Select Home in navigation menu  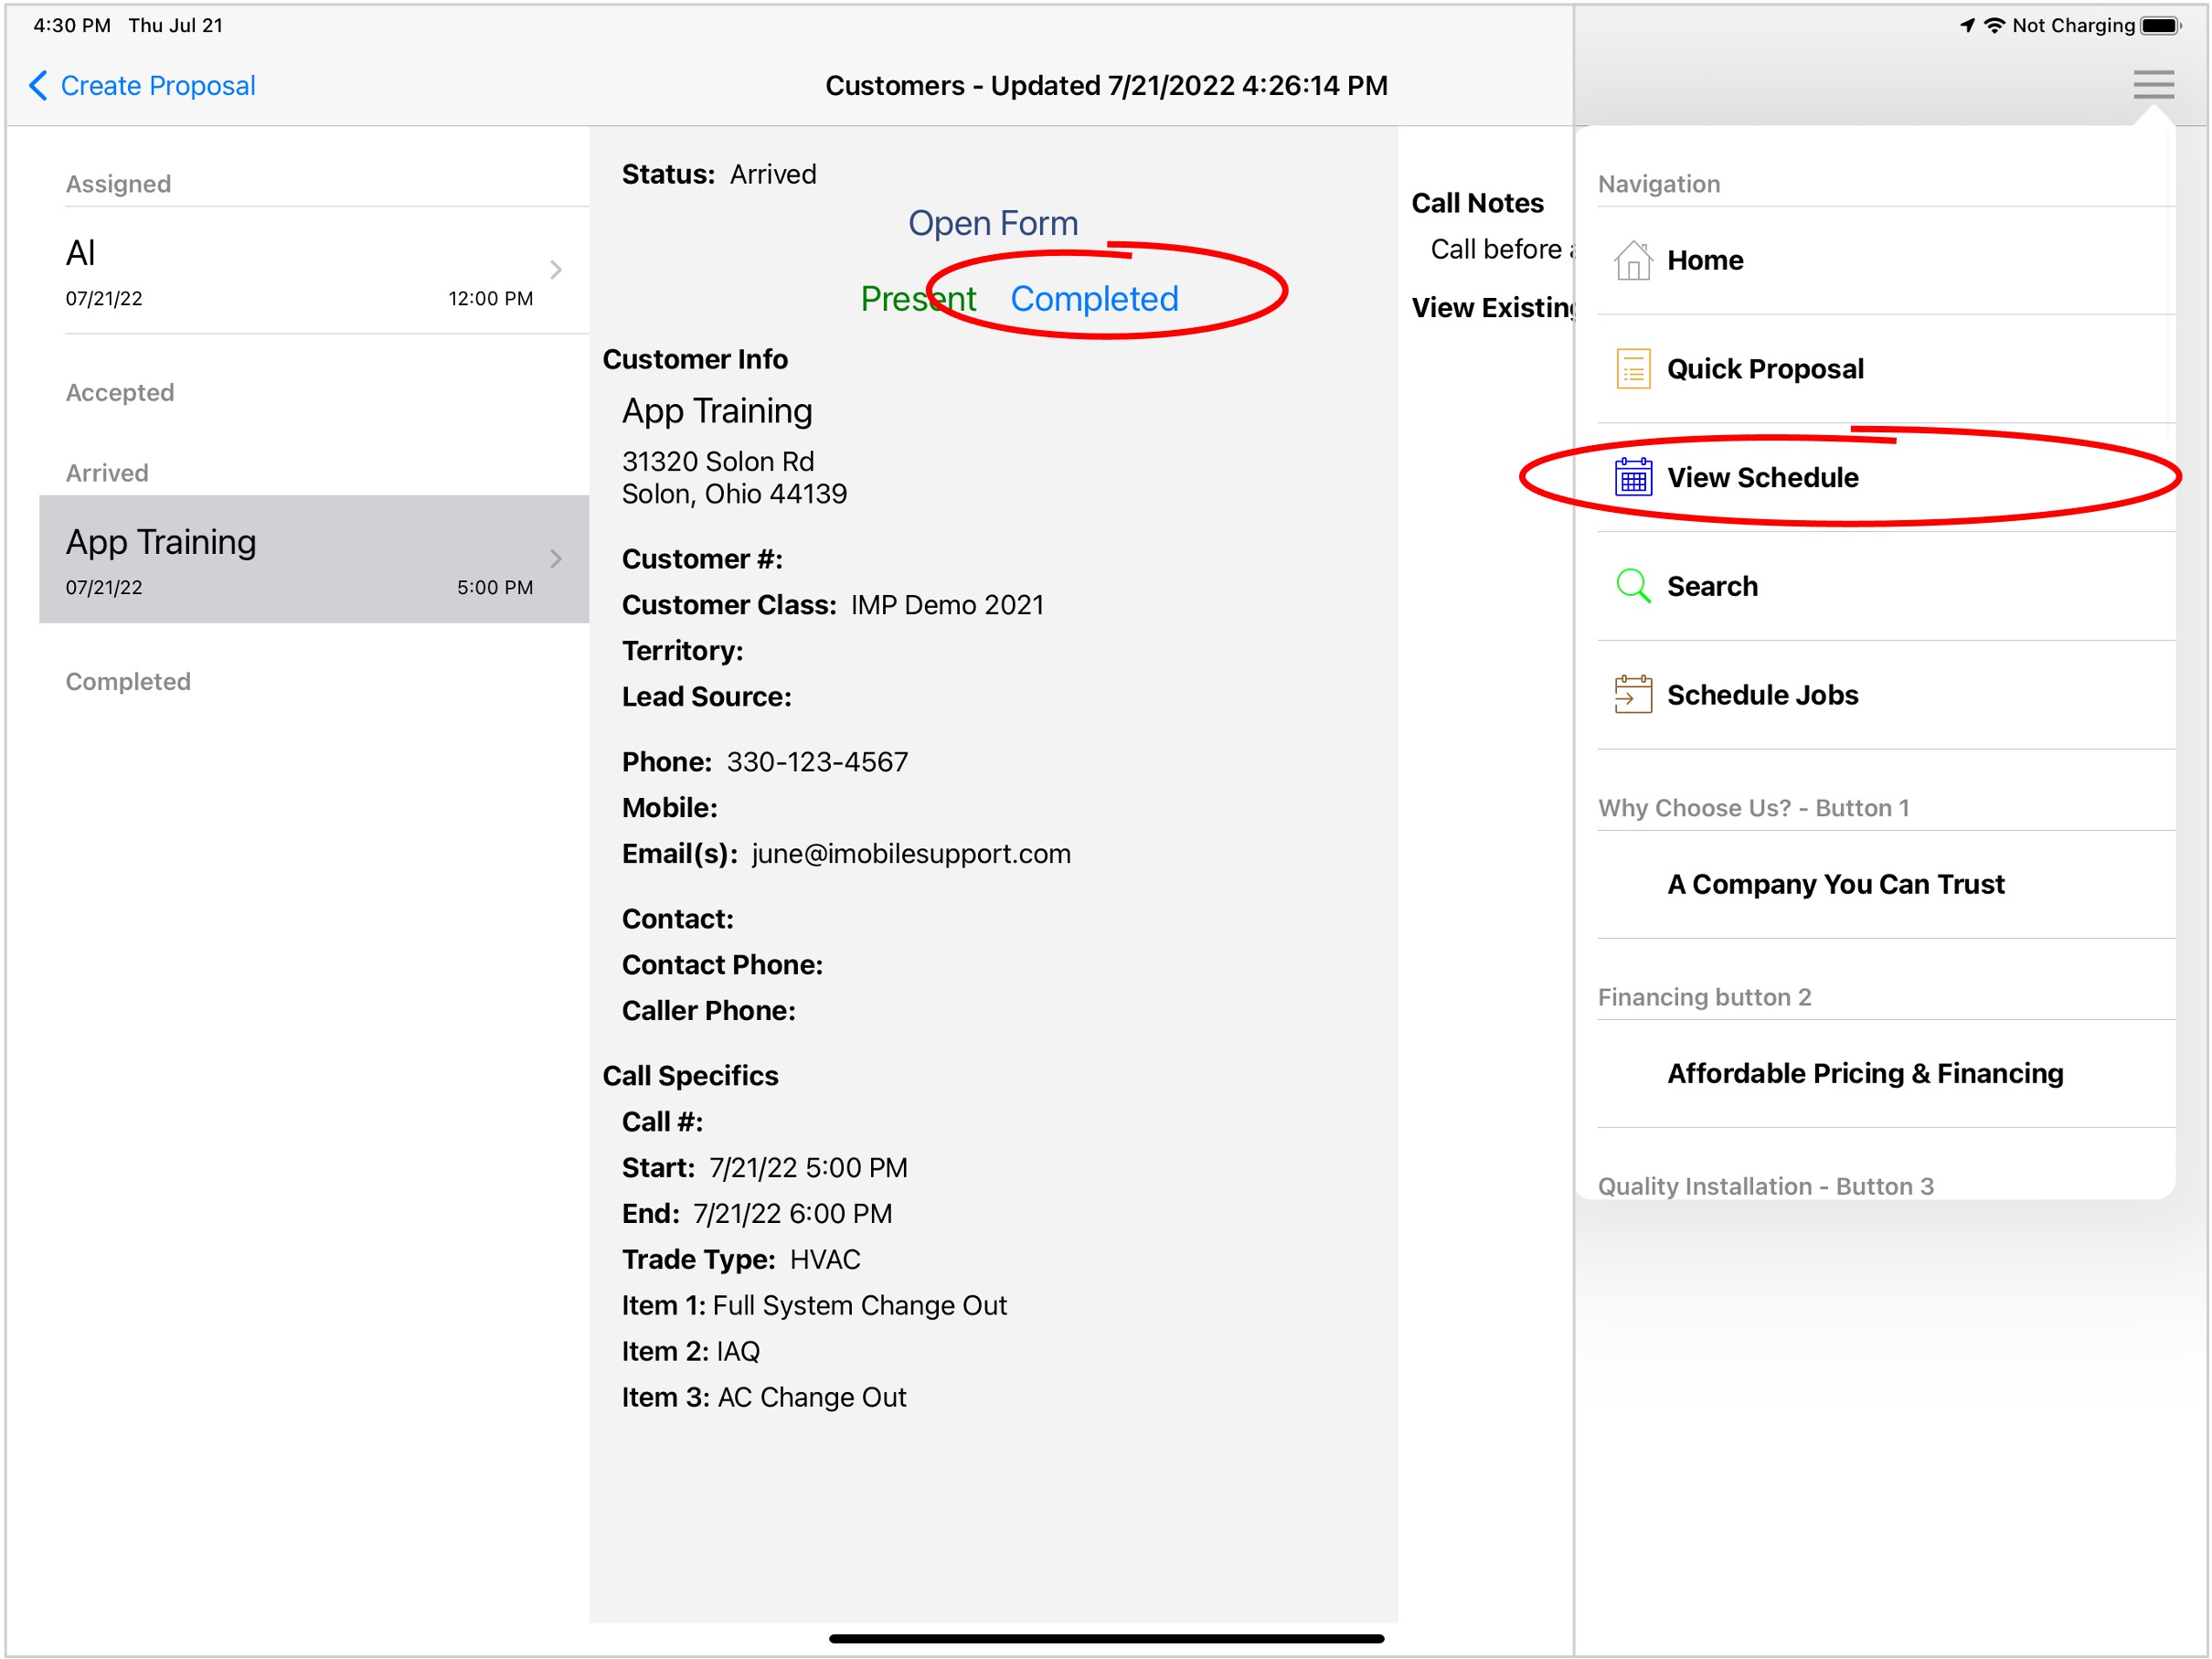[x=1886, y=261]
